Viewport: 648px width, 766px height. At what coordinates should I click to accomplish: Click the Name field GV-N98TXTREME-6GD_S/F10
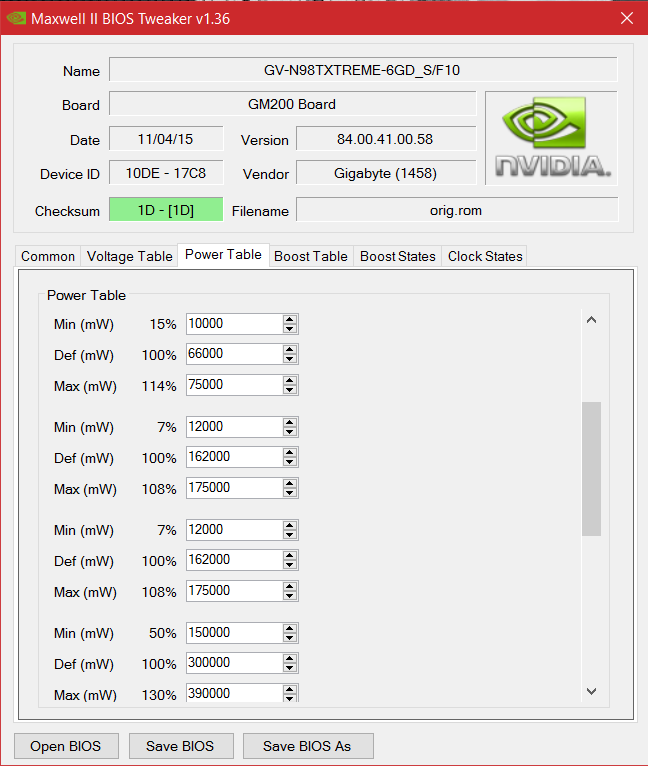[363, 70]
